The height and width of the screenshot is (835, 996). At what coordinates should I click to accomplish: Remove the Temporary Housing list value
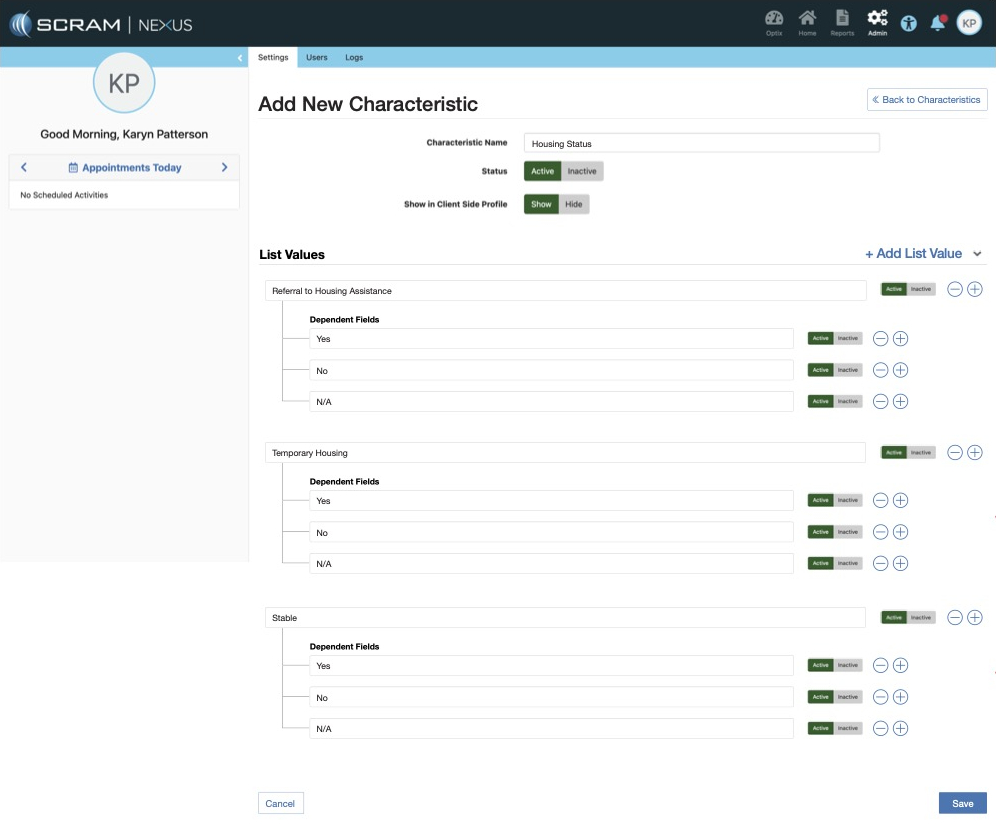(x=955, y=452)
